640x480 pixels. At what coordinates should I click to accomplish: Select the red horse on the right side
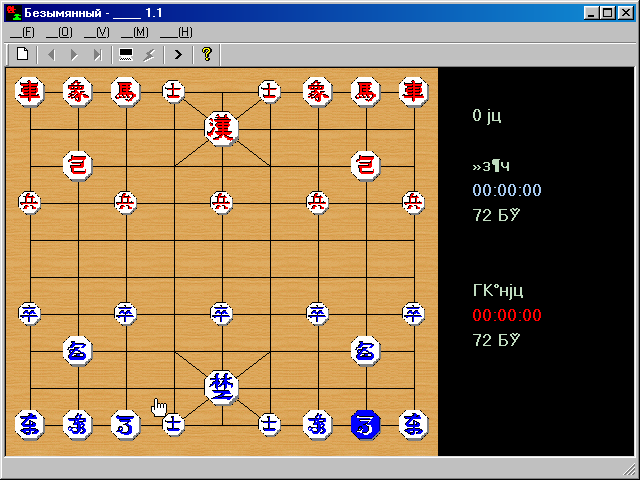coord(366,92)
